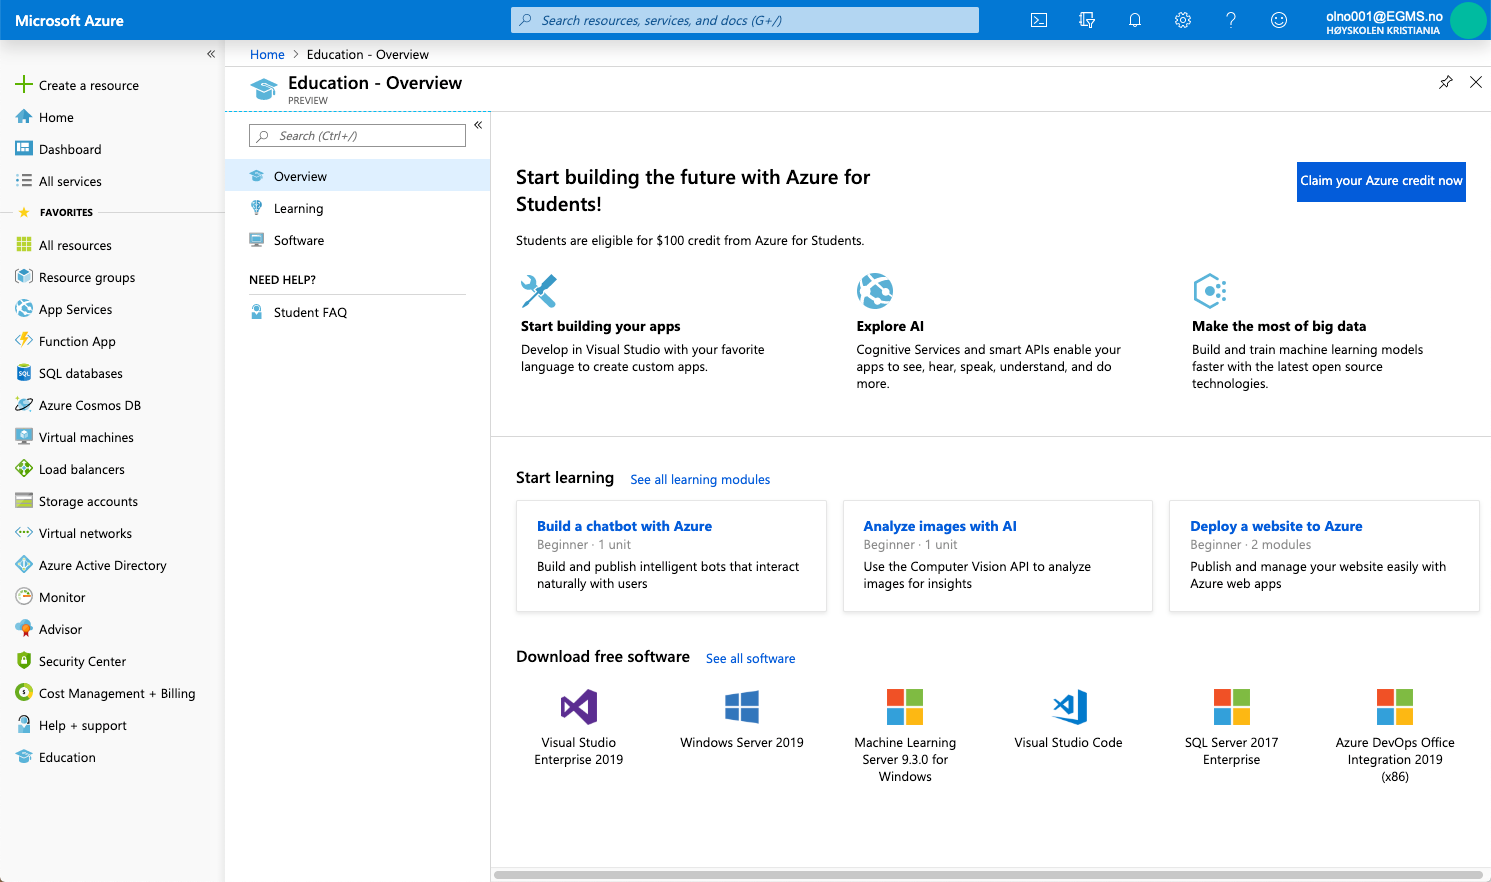The width and height of the screenshot is (1491, 882).
Task: Open the help question mark menu
Action: click(1231, 20)
